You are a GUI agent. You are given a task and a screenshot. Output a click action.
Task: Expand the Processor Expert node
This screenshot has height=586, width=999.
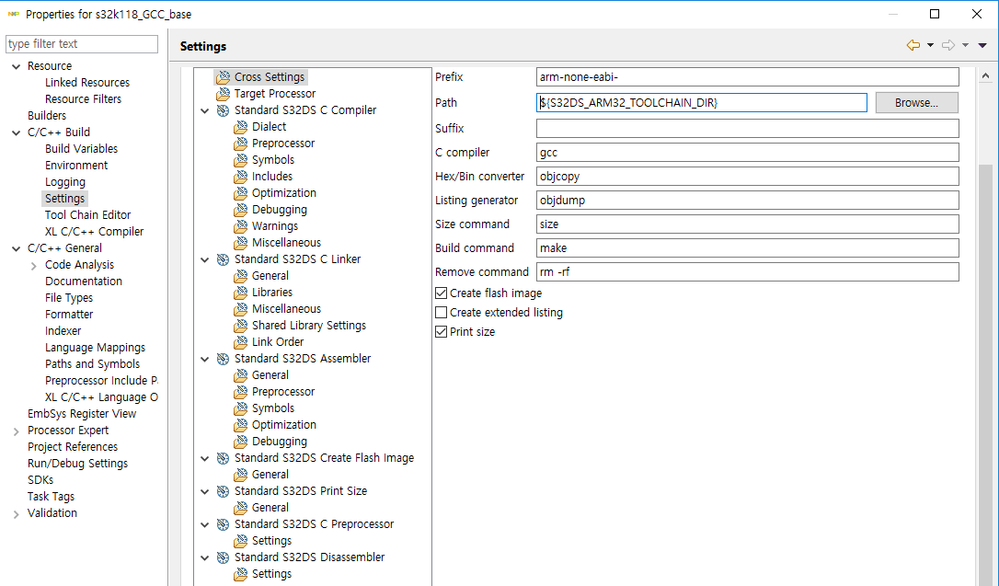pos(16,431)
